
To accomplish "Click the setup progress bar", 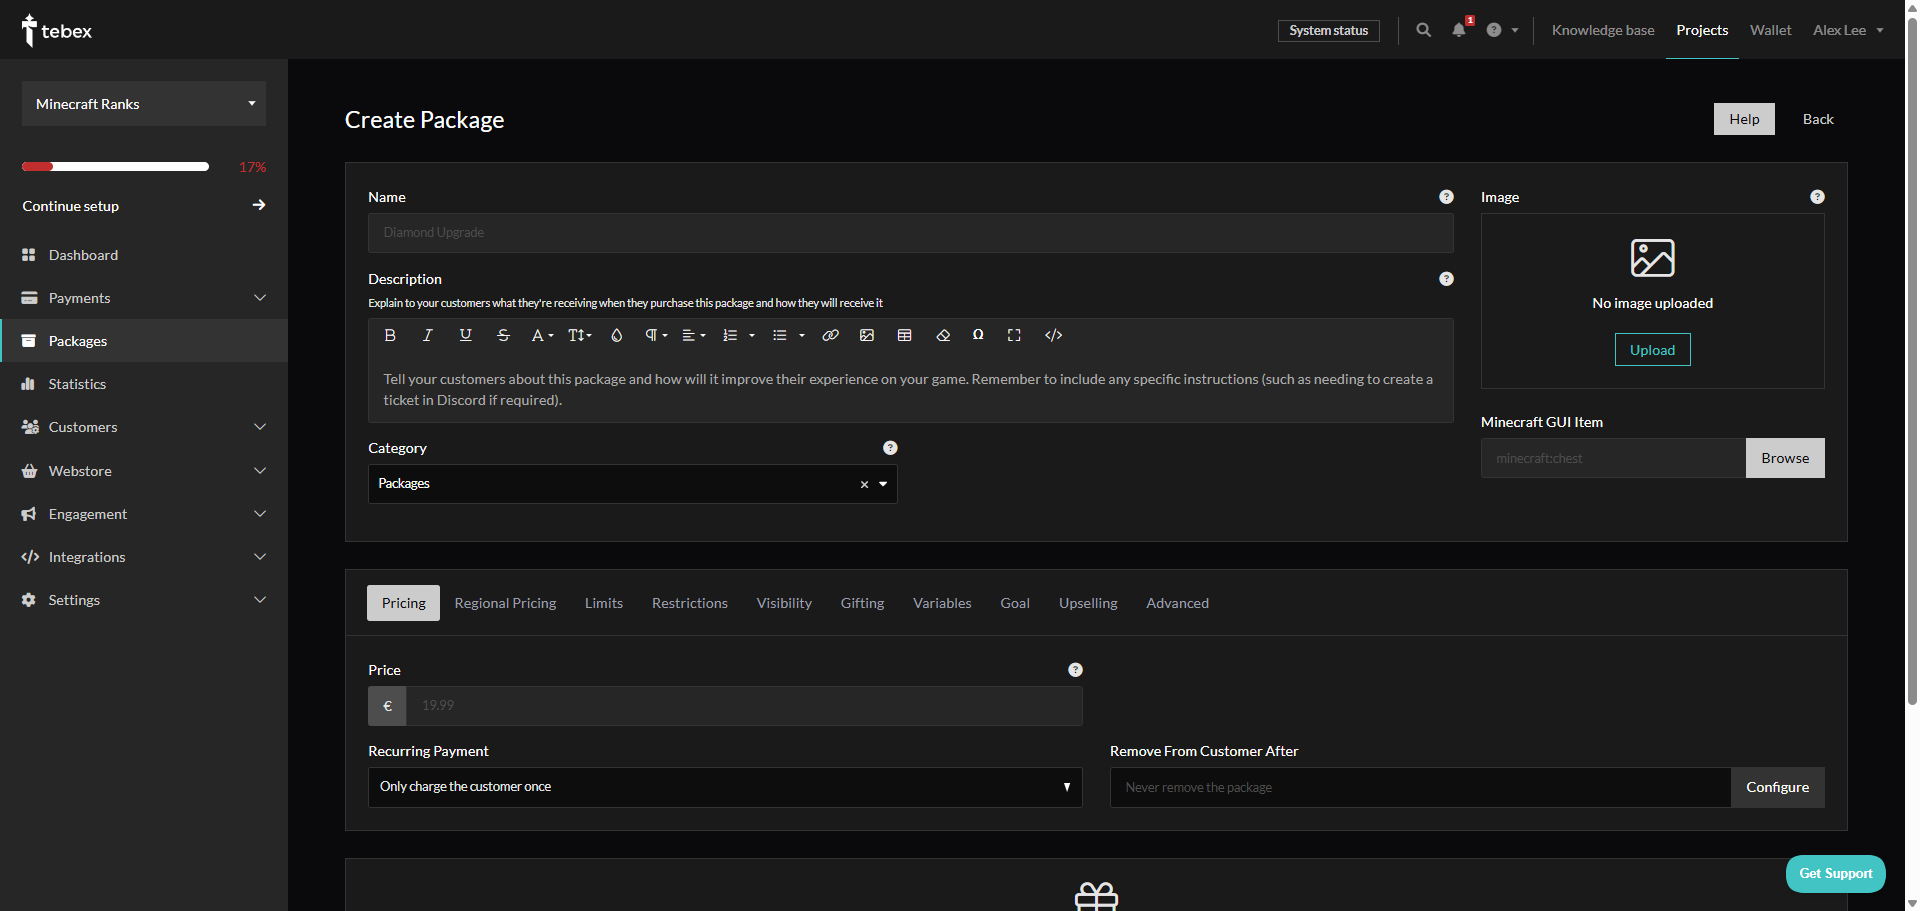I will (115, 167).
